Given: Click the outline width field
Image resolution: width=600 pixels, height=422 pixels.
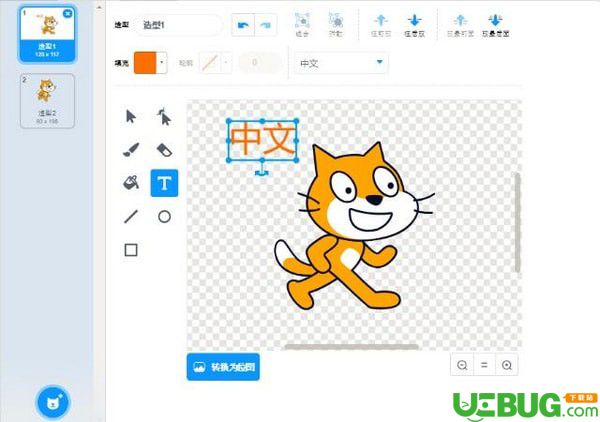Looking at the screenshot, I should coord(261,62).
